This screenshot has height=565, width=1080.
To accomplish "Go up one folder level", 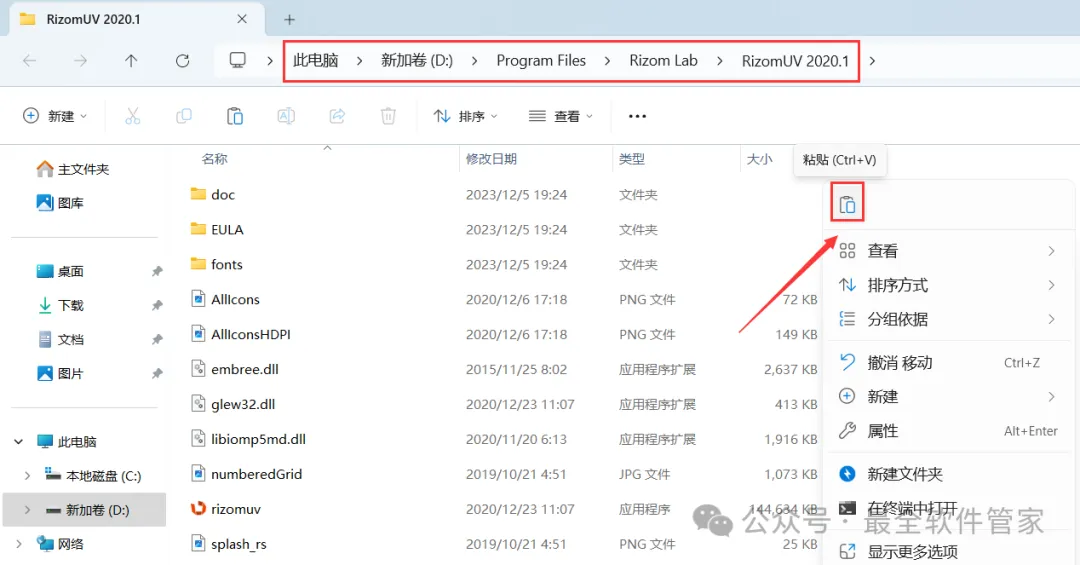I will (131, 61).
